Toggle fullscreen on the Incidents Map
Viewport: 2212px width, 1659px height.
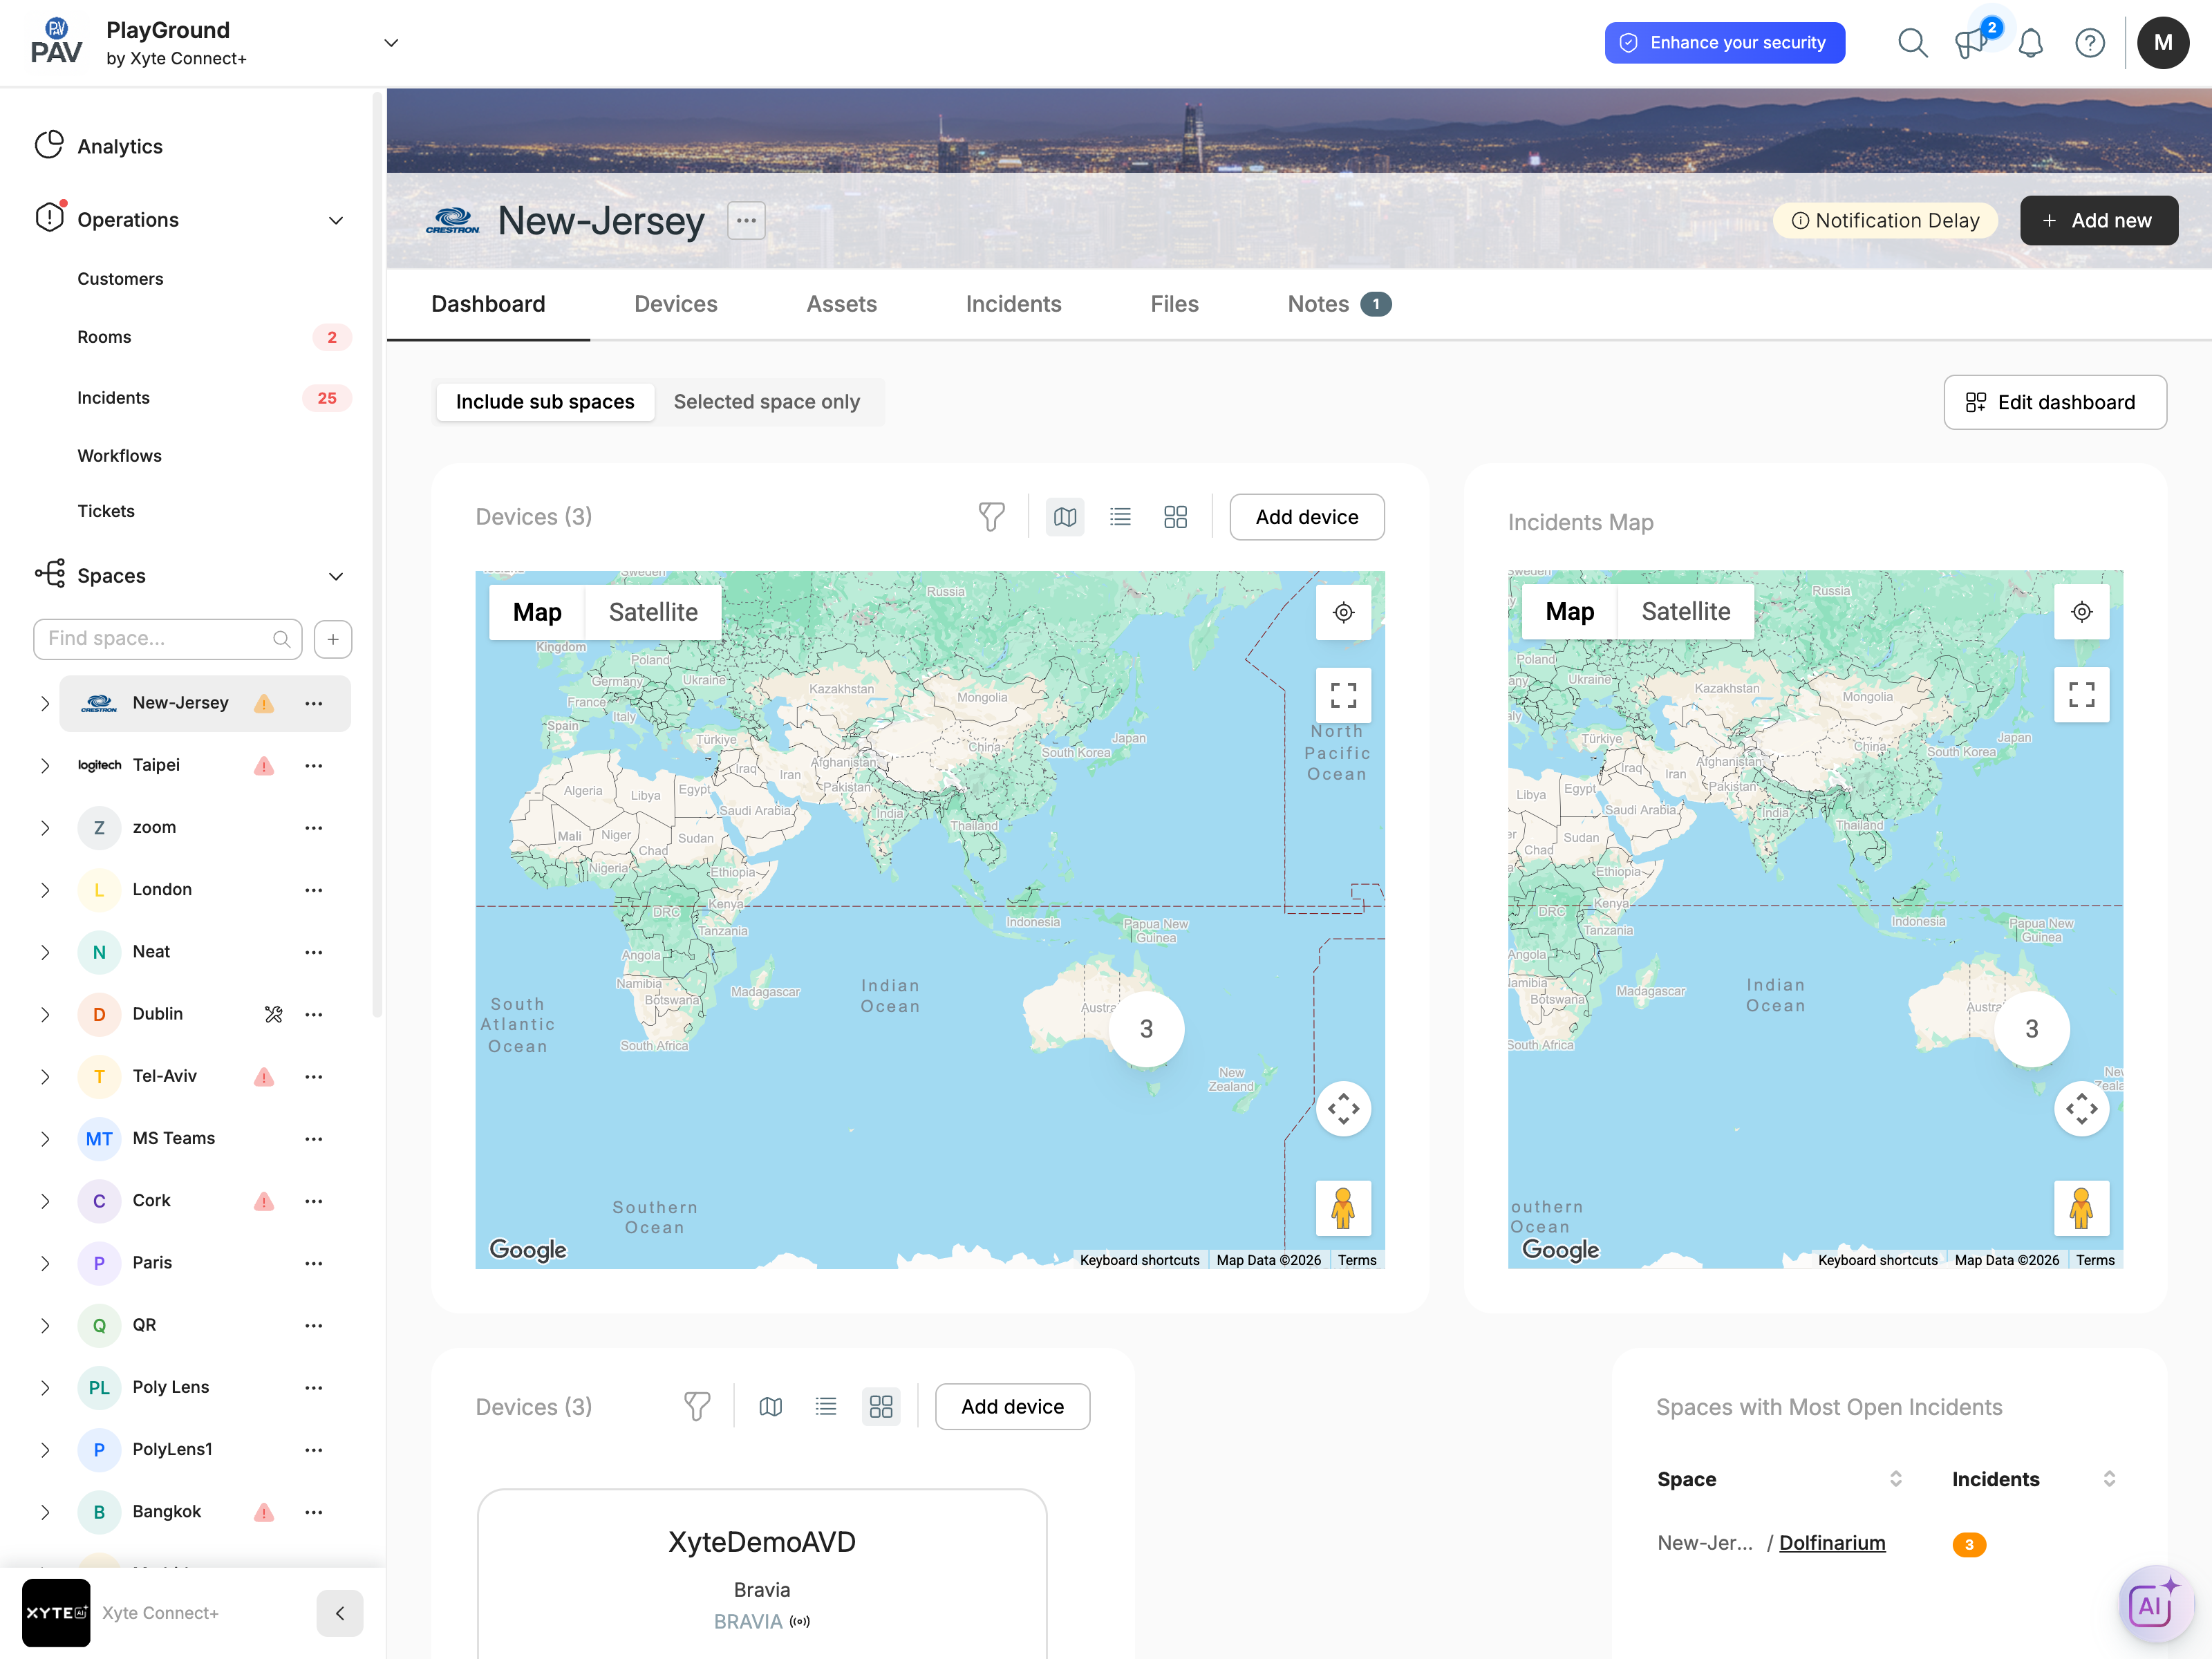(2081, 695)
